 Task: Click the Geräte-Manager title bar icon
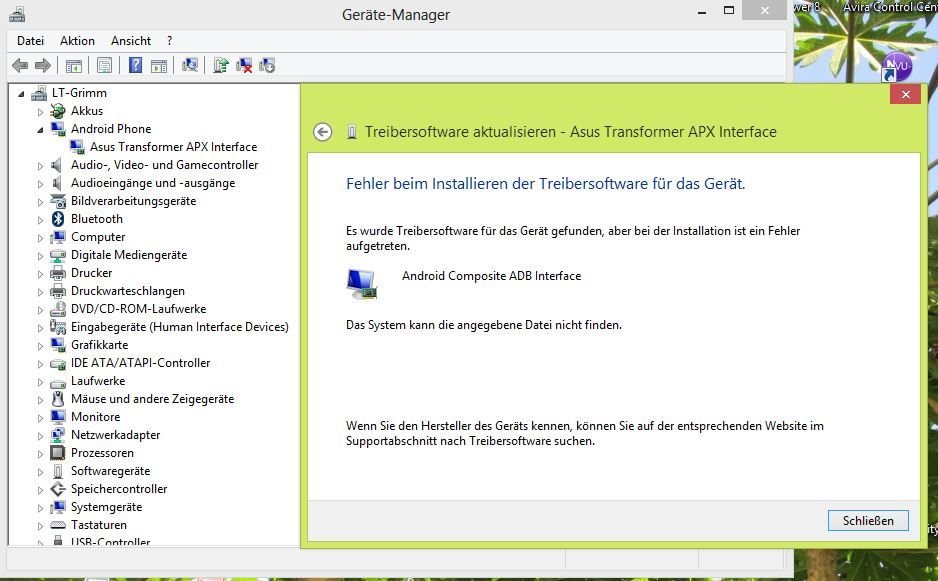17,14
